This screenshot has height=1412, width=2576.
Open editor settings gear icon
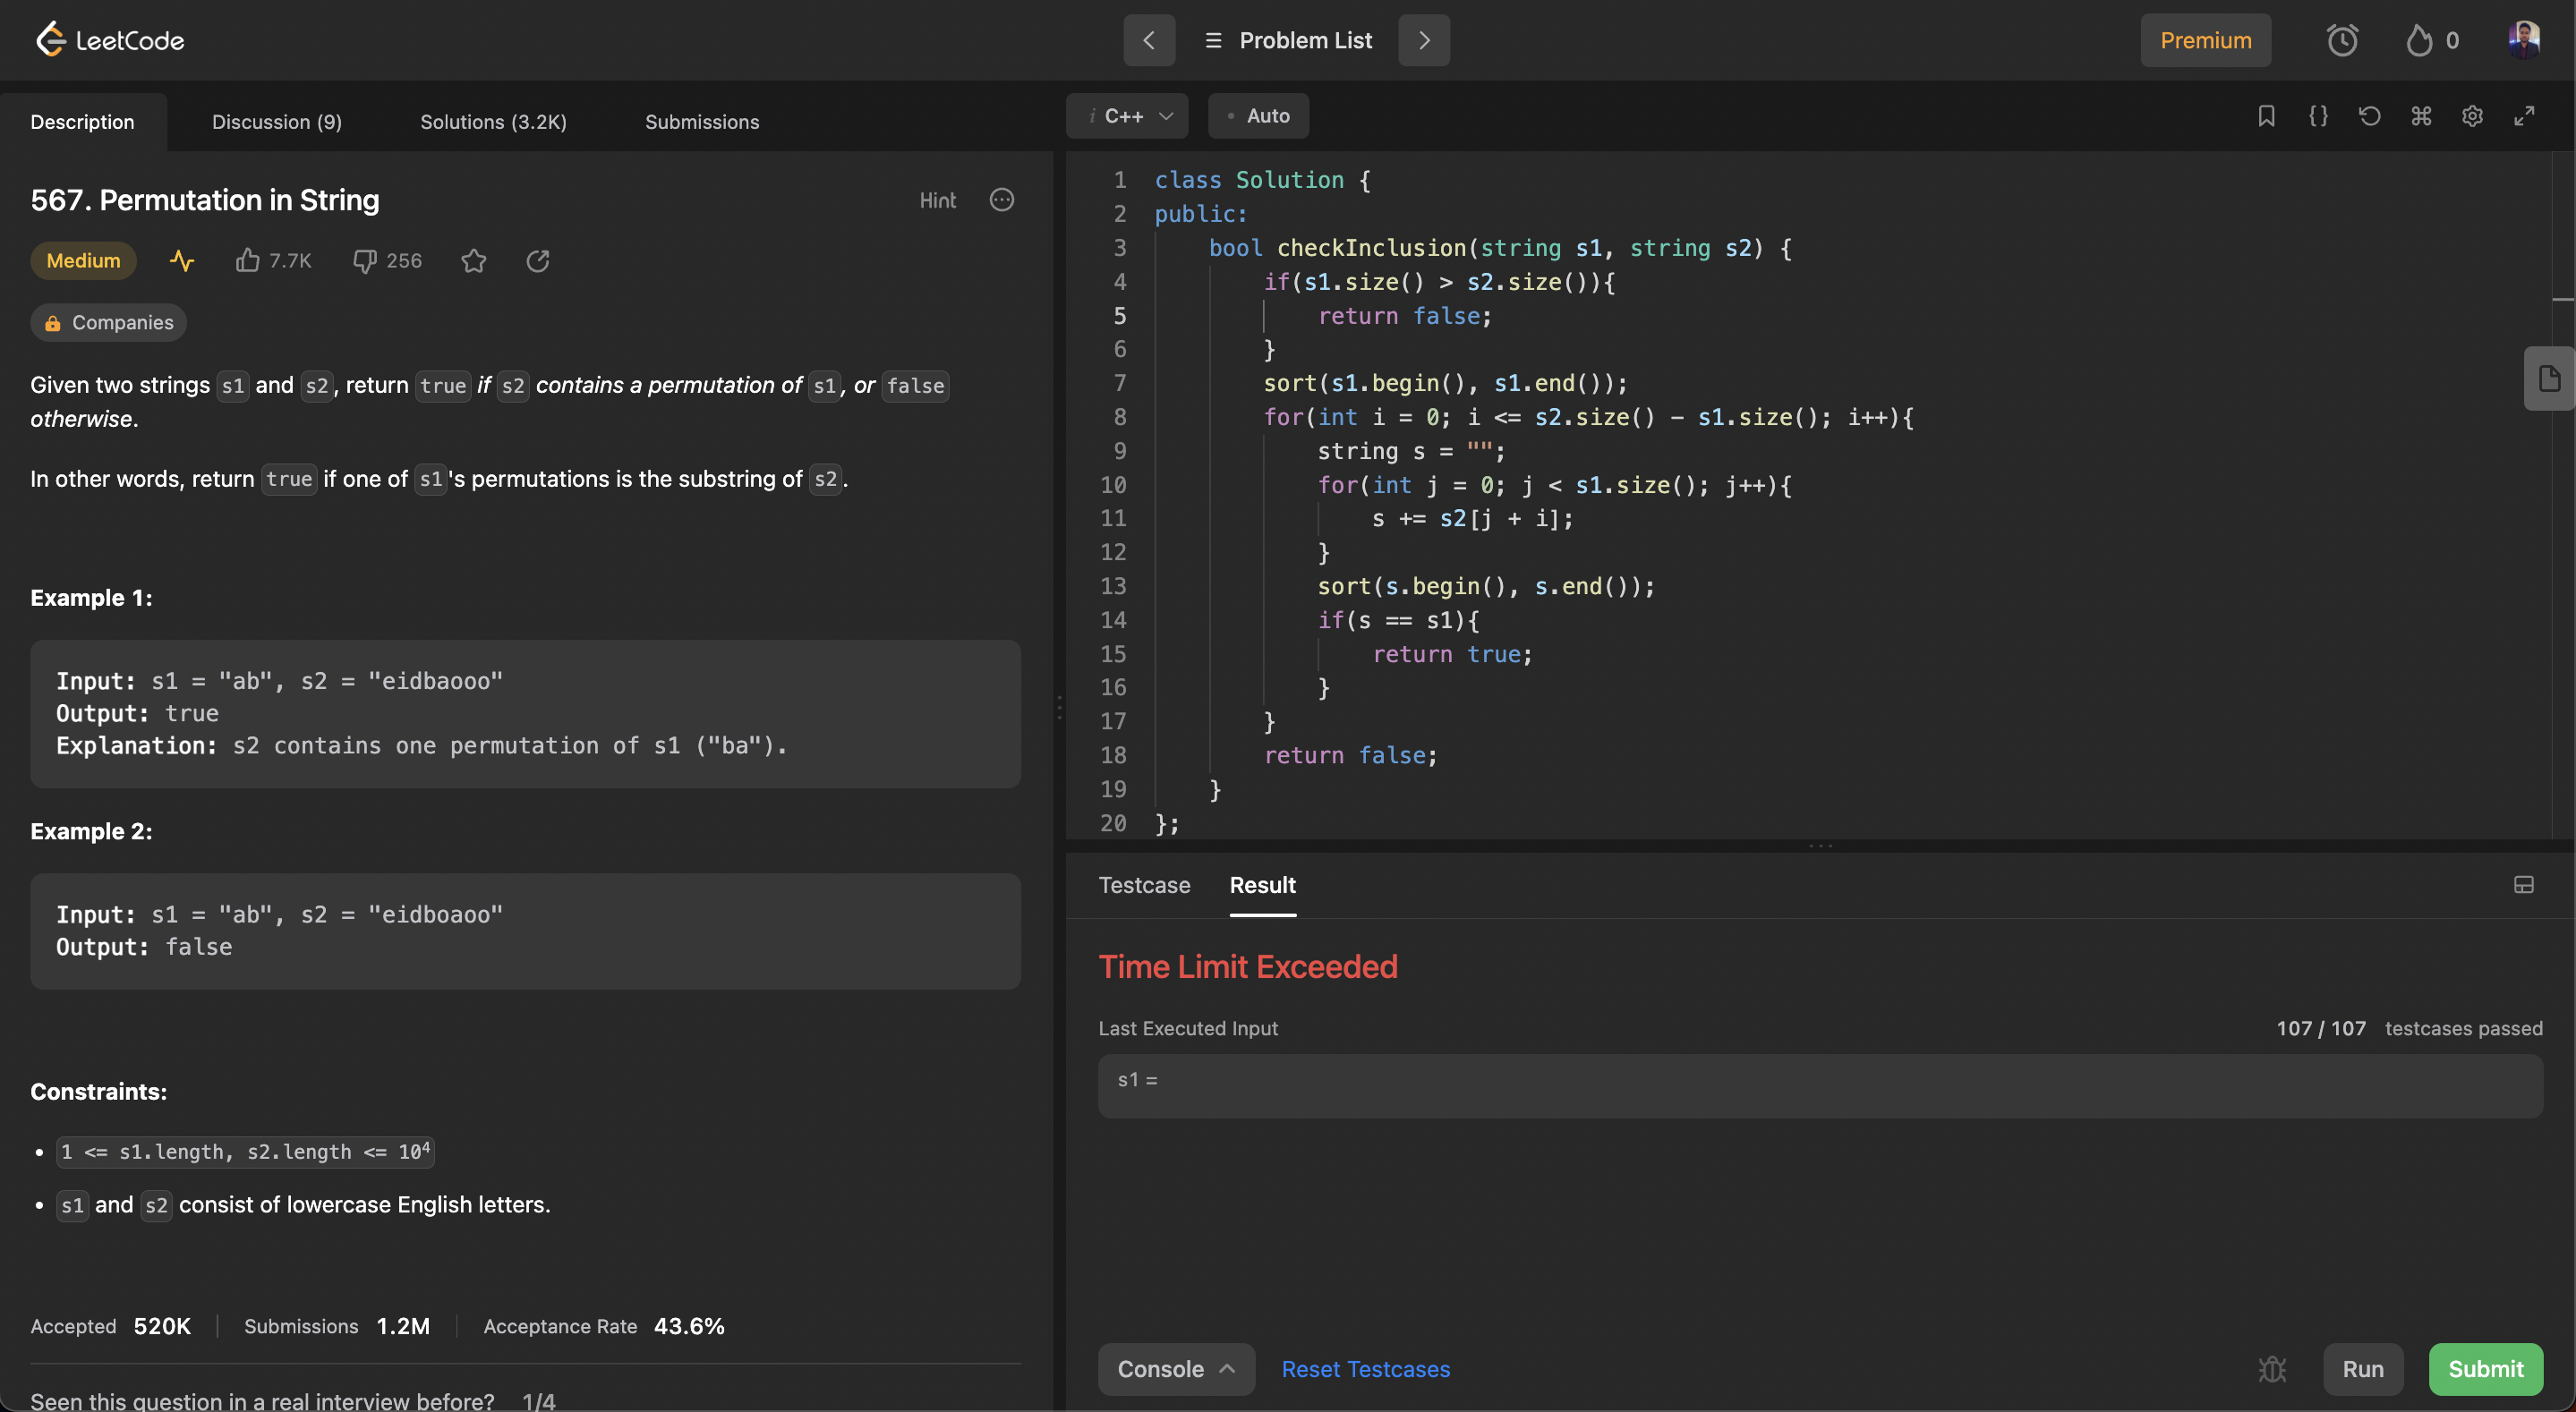2472,116
